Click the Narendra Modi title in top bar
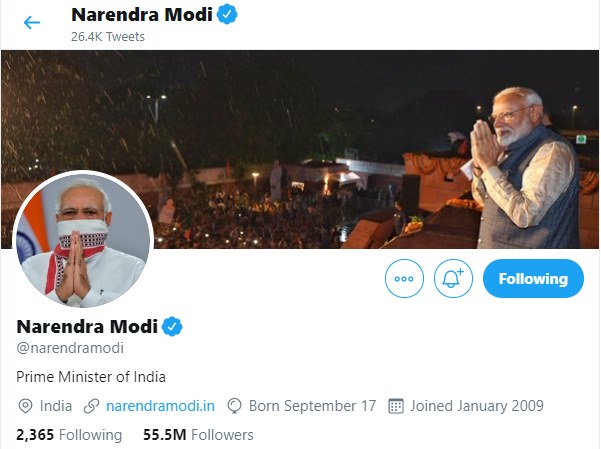601x449 pixels. click(143, 15)
